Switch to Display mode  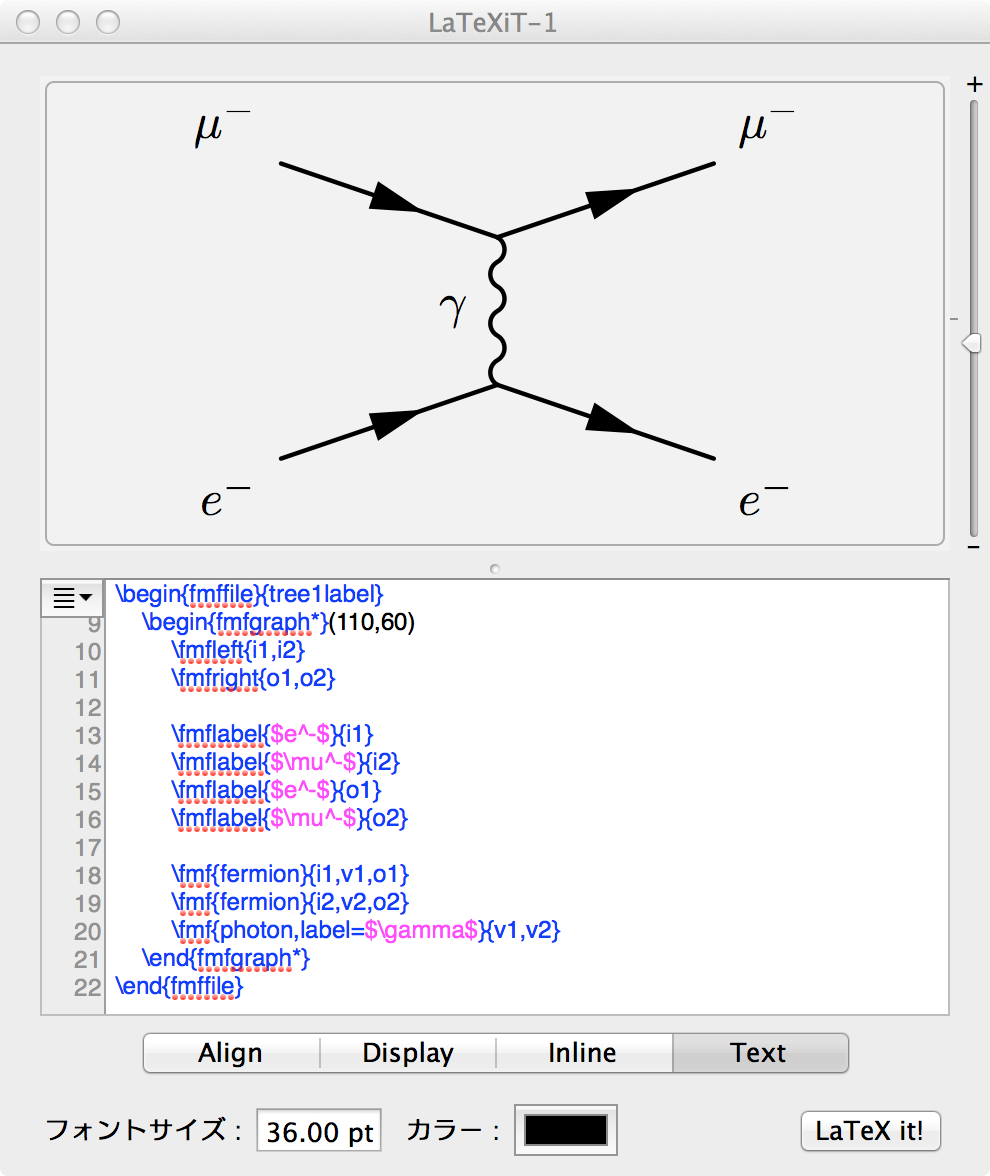click(x=408, y=1053)
